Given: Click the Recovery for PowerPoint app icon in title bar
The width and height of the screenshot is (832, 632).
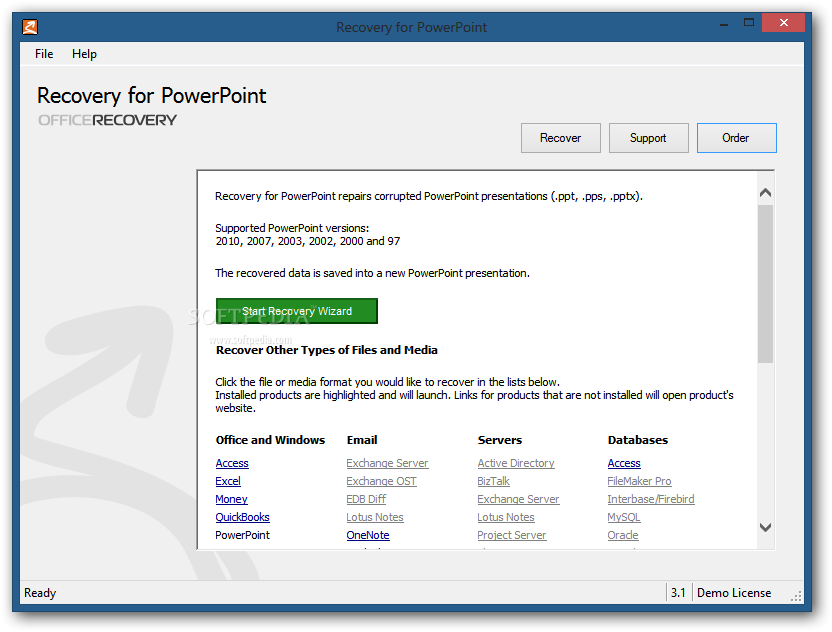Looking at the screenshot, I should (30, 27).
